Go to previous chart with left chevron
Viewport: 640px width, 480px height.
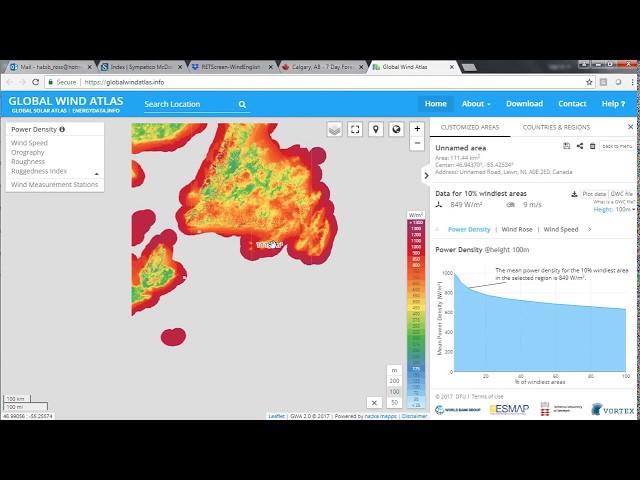click(x=438, y=229)
